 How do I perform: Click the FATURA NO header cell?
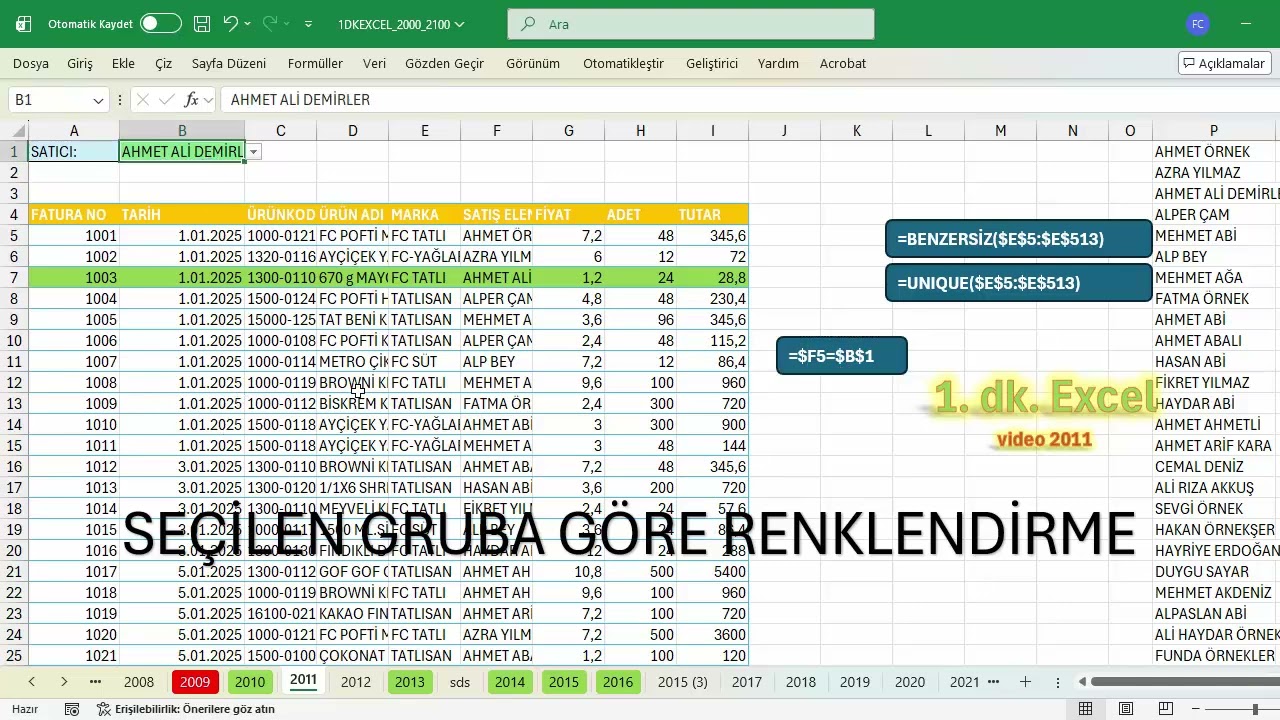coord(73,215)
